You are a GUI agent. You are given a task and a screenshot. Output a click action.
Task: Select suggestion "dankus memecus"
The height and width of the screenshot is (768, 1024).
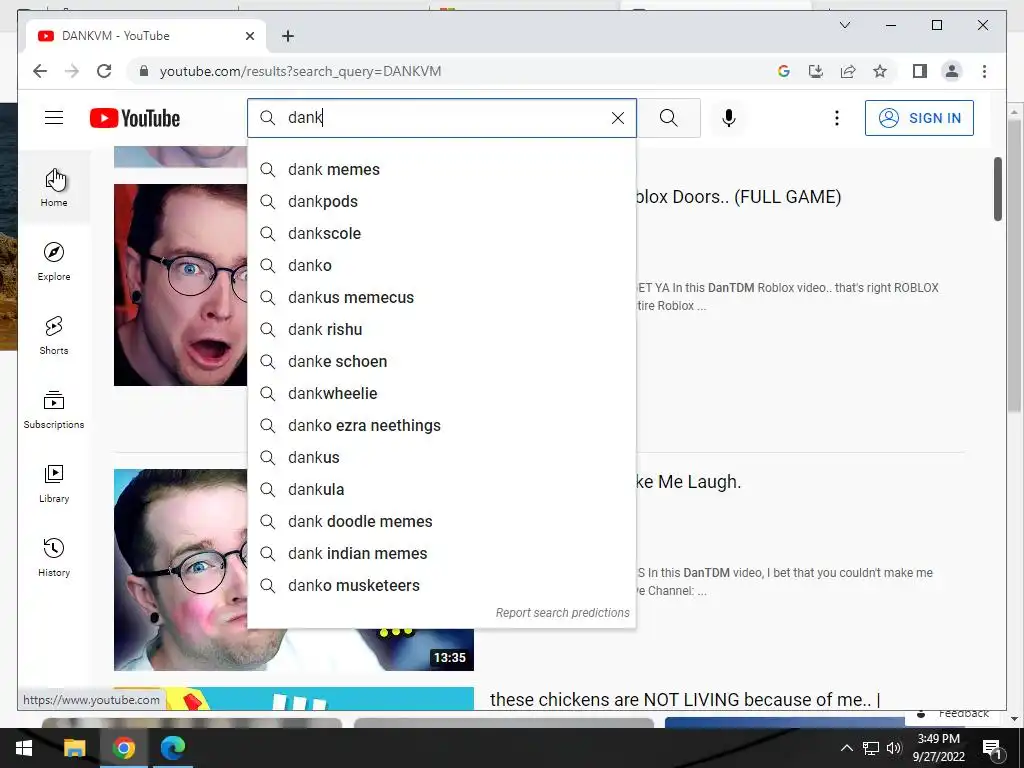(x=441, y=298)
